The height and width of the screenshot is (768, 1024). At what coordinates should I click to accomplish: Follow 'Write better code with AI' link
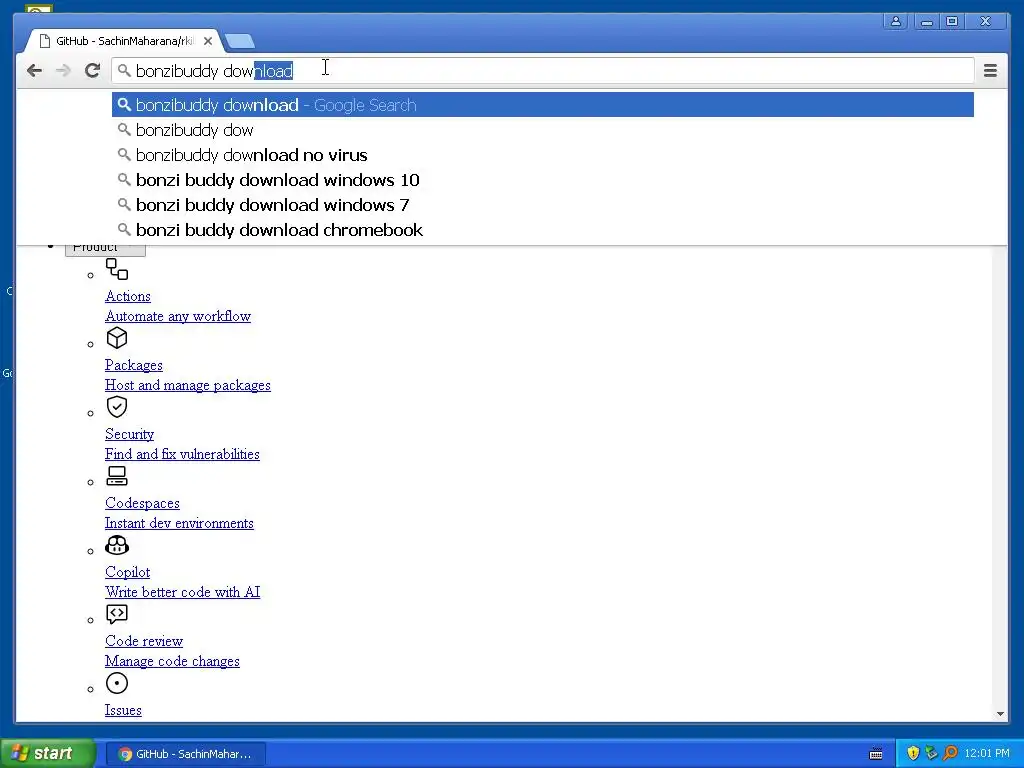click(182, 592)
